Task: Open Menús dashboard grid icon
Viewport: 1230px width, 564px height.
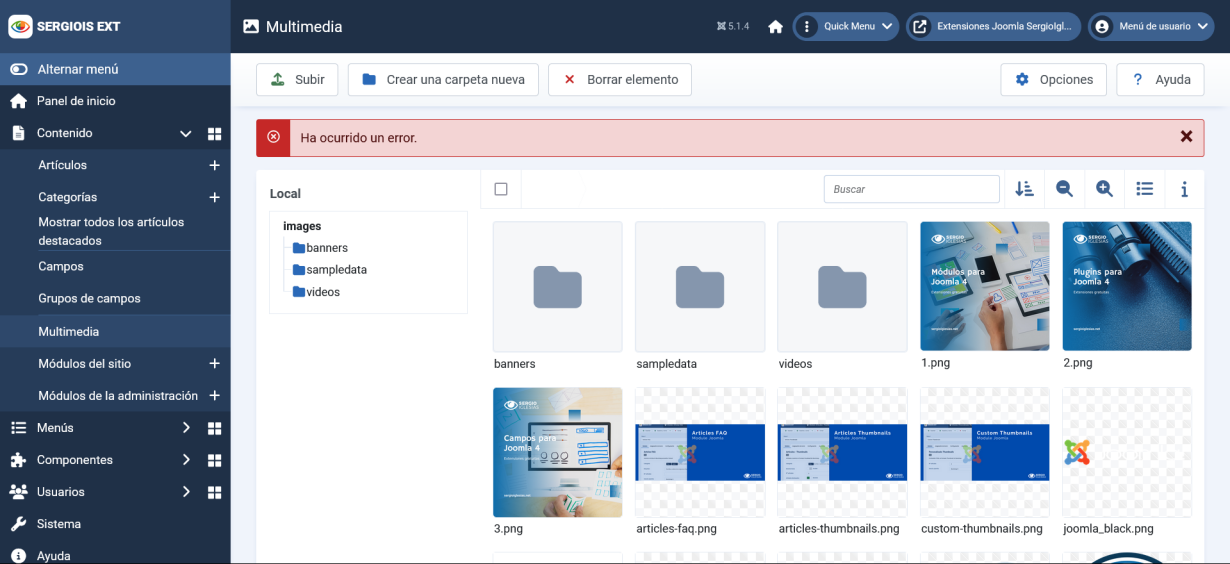Action: [x=214, y=428]
